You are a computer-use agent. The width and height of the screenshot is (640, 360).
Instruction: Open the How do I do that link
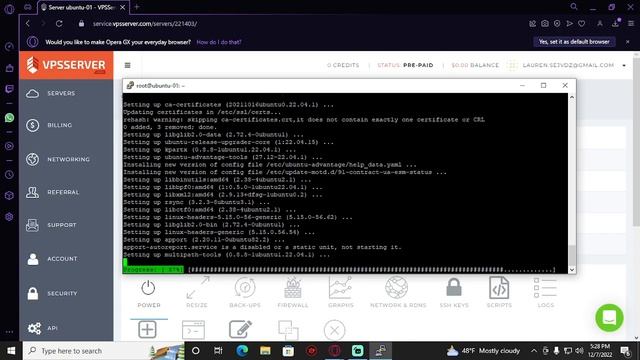click(219, 42)
